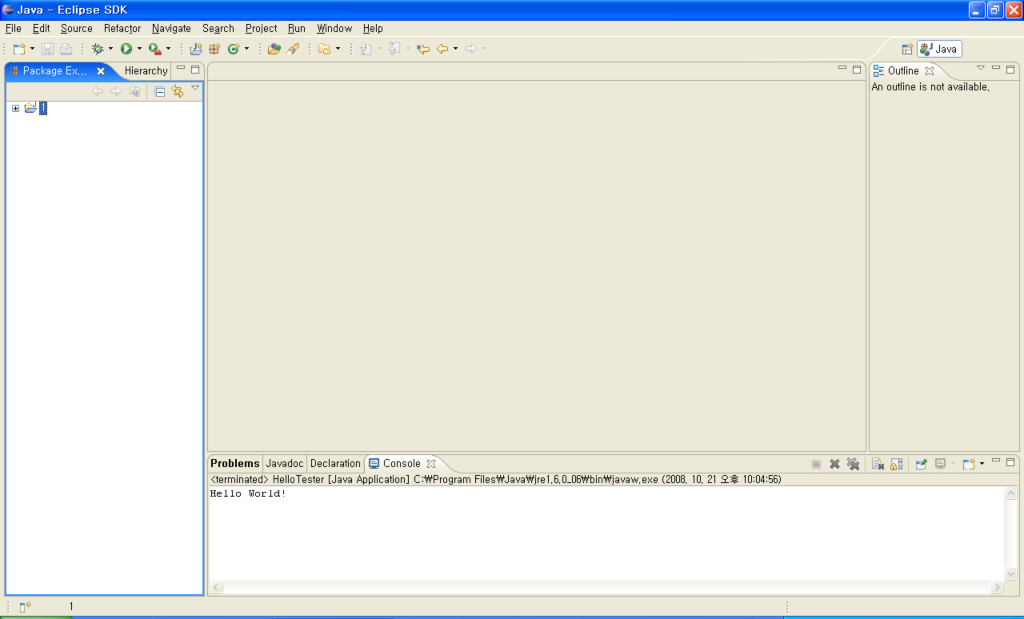Click the Console vertical scrollbar down arrow

(x=1011, y=574)
